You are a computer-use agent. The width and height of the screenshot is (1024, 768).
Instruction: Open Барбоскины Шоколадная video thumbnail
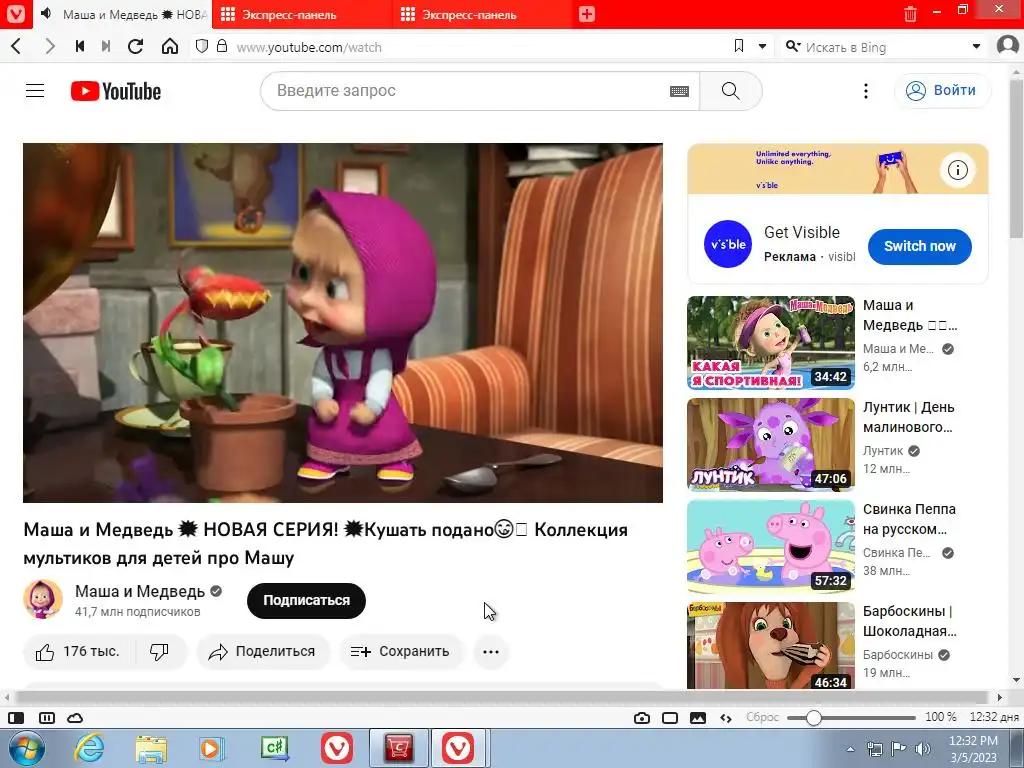point(771,645)
